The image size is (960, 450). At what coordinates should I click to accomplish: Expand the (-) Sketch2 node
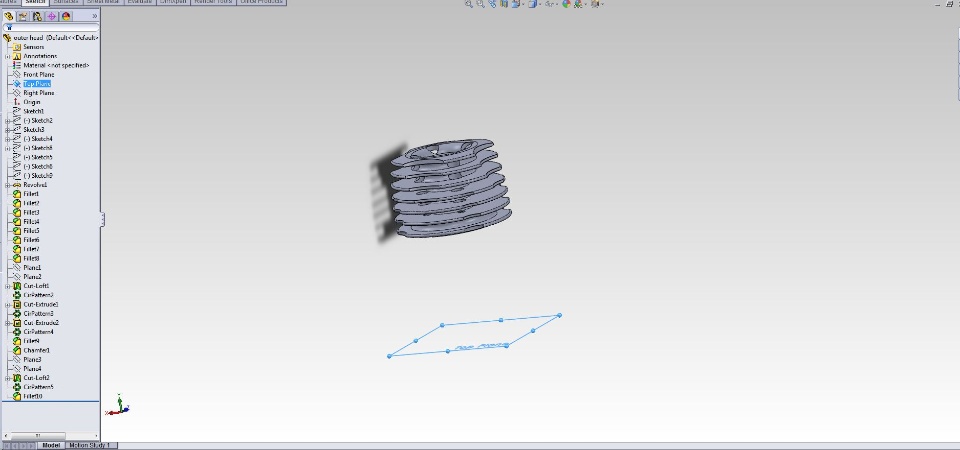7,121
